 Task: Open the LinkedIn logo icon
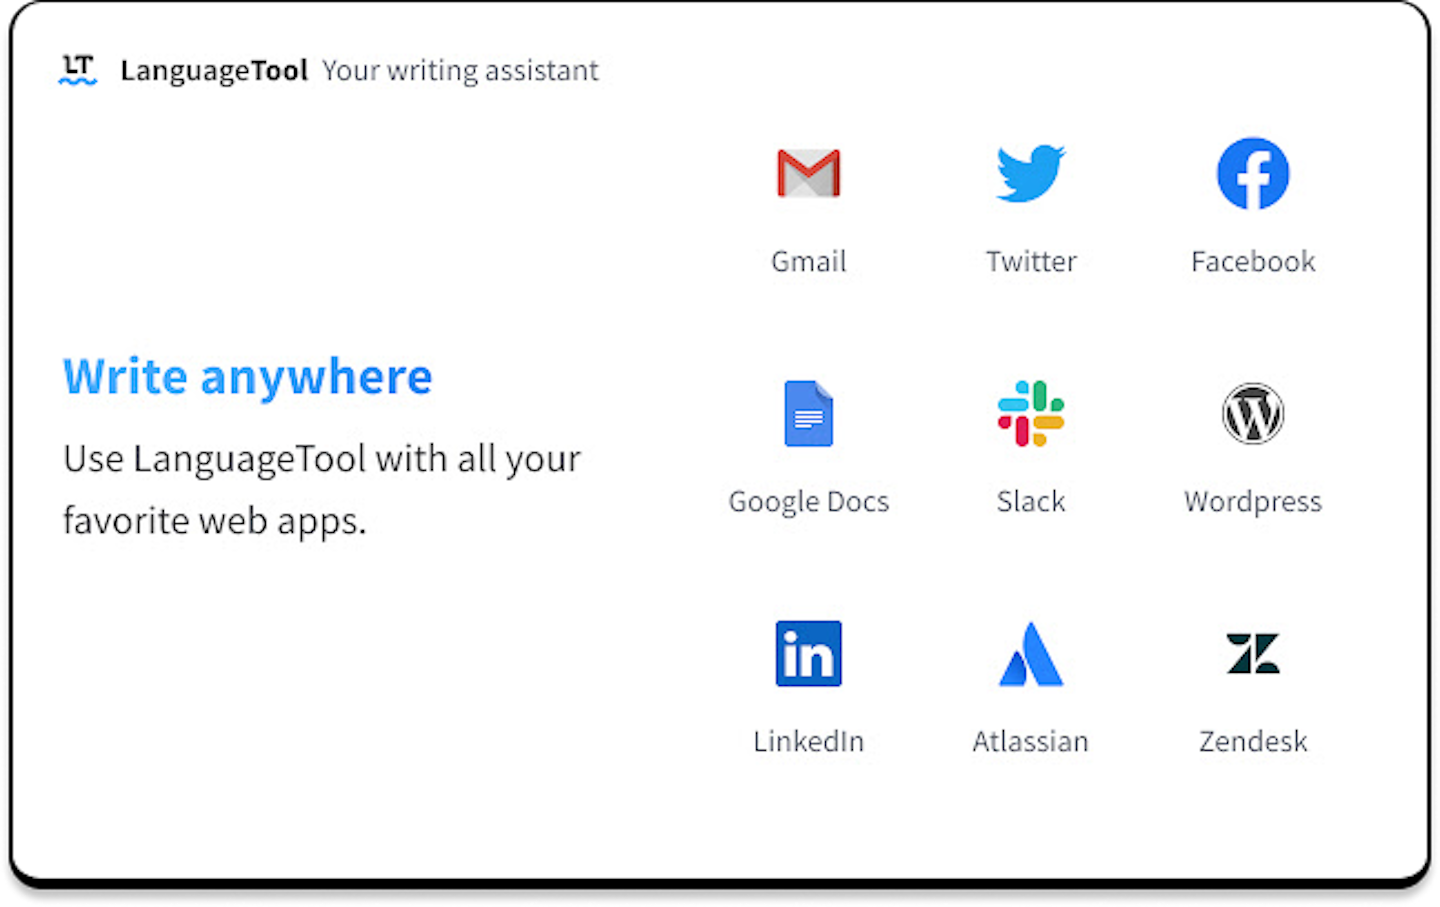(x=808, y=654)
